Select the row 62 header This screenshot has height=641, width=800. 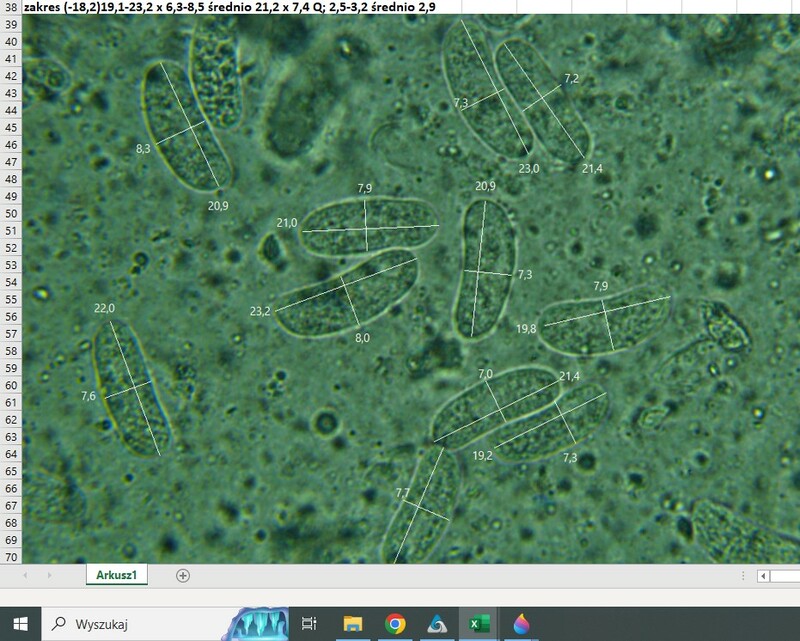11,420
